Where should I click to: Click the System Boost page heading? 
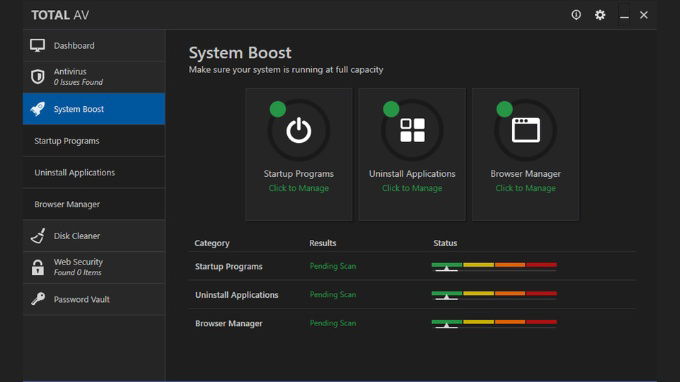click(240, 53)
